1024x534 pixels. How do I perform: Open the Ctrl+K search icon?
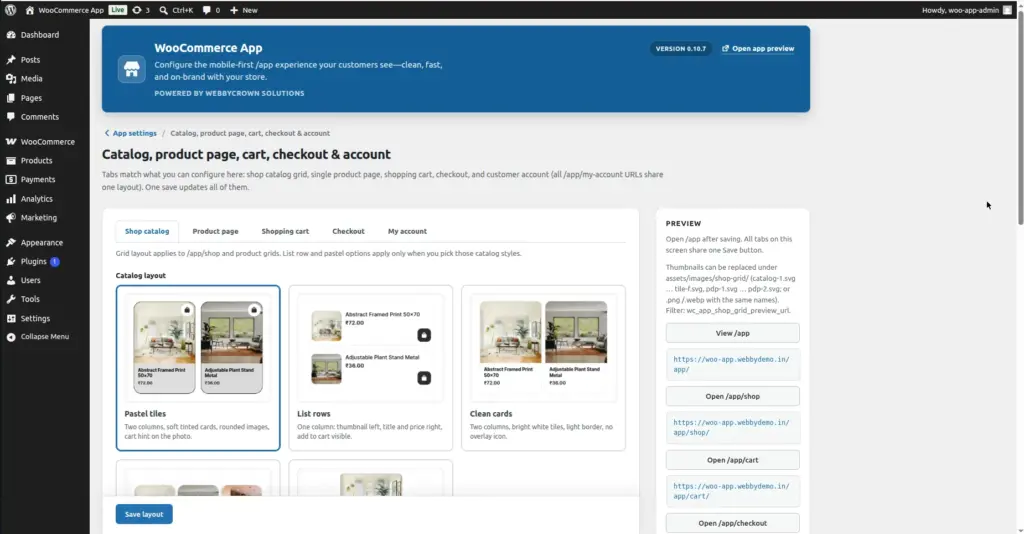(163, 10)
